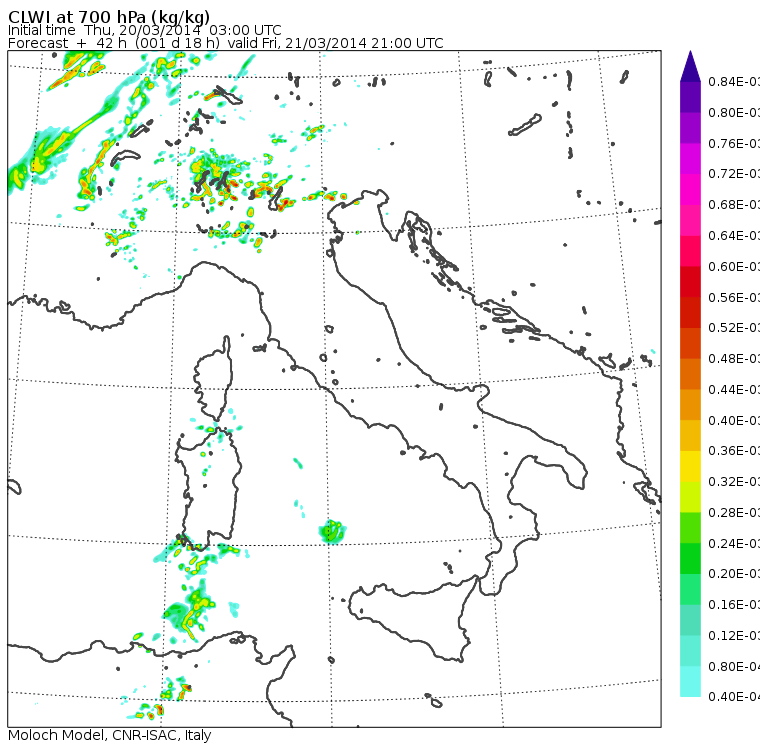Click the 0.84E-03 legend label
This screenshot has width=760, height=749.
point(734,81)
